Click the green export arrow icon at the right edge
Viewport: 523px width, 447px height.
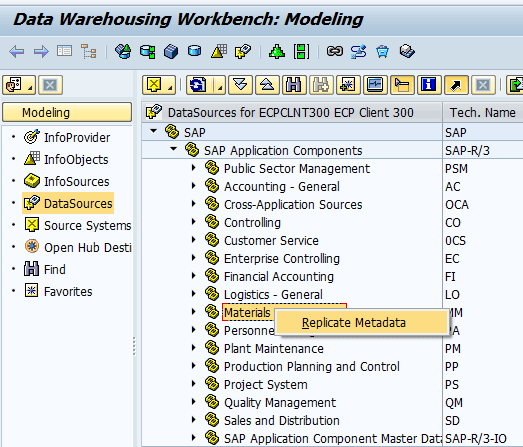pos(515,85)
